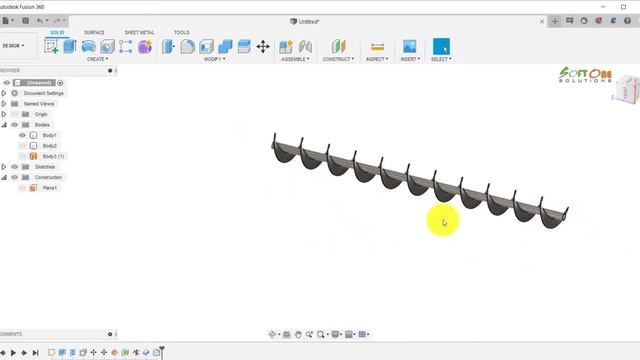Choose the Joint tool icon
Image resolution: width=640 pixels, height=360 pixels.
305,47
